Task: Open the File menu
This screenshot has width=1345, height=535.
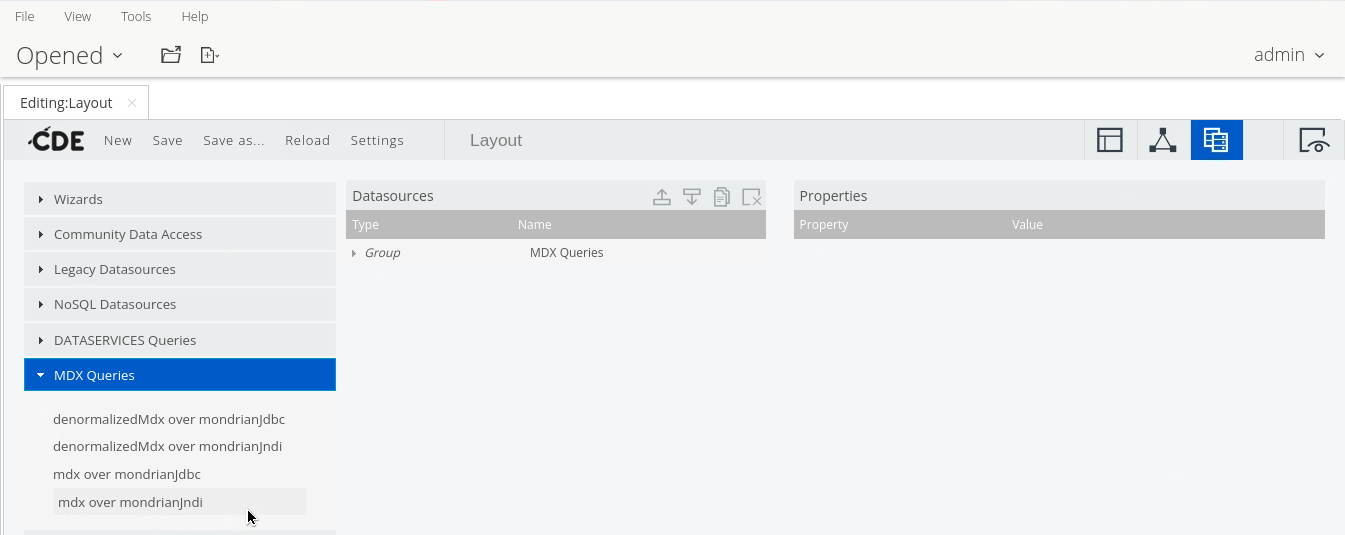Action: (x=25, y=16)
